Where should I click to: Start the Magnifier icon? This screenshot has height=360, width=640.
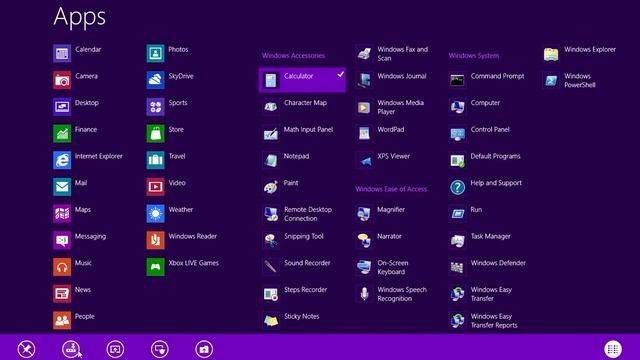pos(364,213)
